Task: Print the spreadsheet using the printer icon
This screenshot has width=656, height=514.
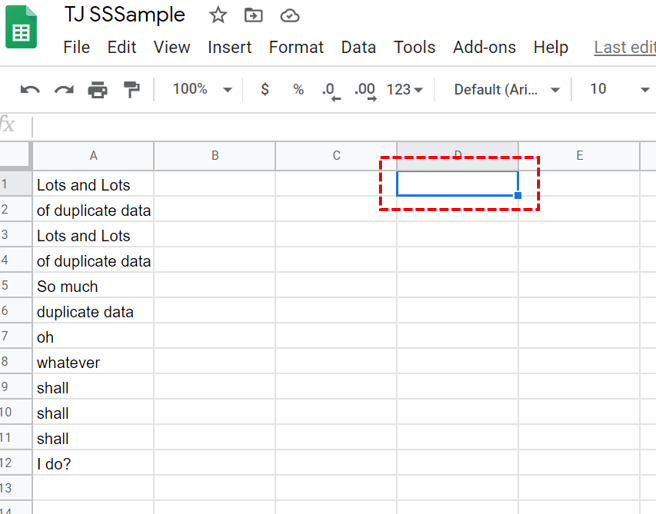Action: pyautogui.click(x=97, y=90)
